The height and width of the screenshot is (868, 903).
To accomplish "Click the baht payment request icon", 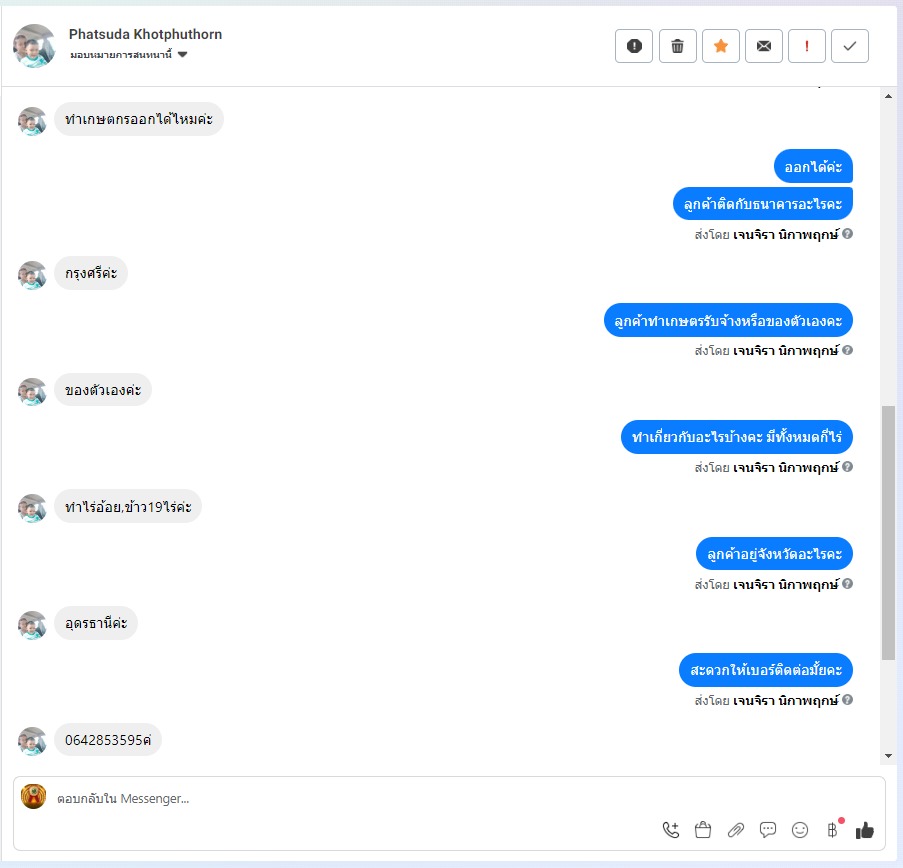I will coord(833,830).
